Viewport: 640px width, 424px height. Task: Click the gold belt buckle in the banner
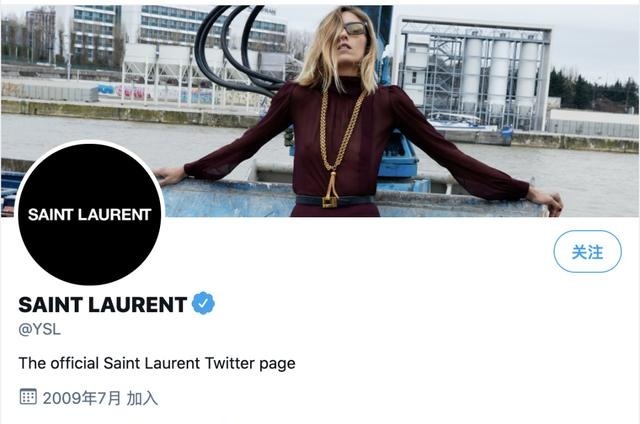(330, 202)
